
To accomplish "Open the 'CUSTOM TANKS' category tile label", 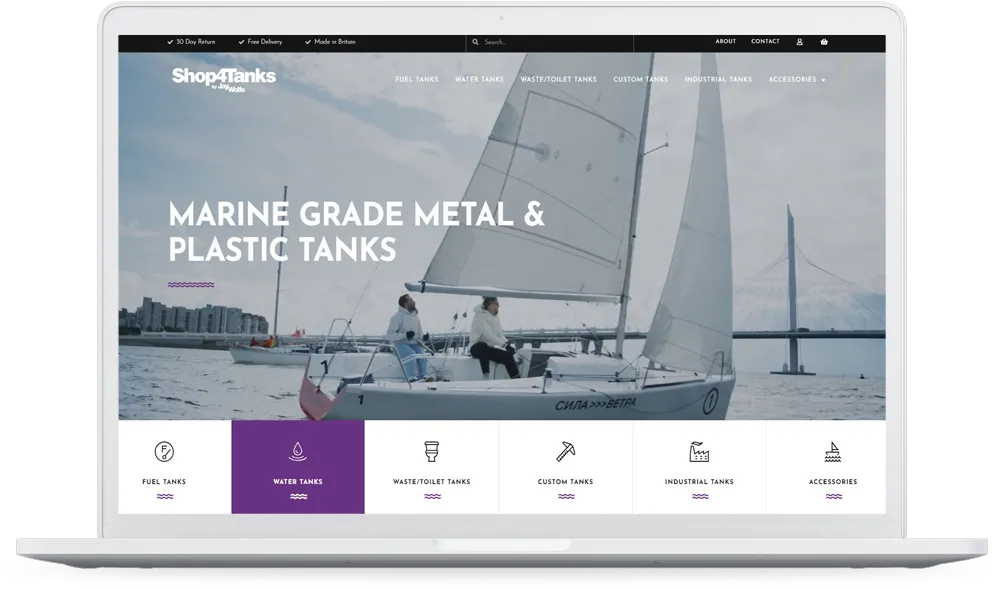I will 566,482.
